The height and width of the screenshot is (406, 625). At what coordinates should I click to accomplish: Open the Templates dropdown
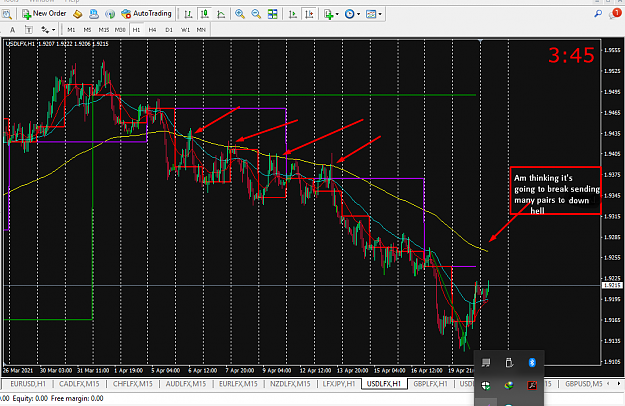374,14
